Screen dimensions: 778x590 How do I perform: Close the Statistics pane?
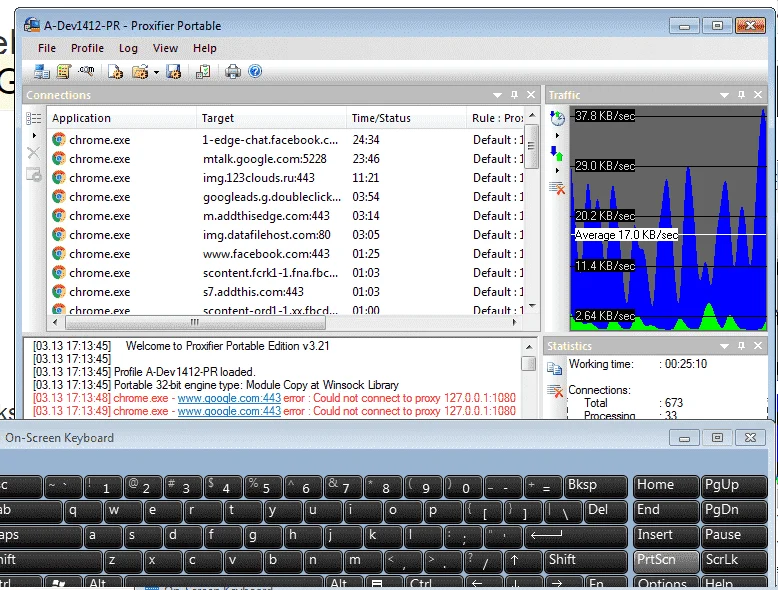pos(758,346)
